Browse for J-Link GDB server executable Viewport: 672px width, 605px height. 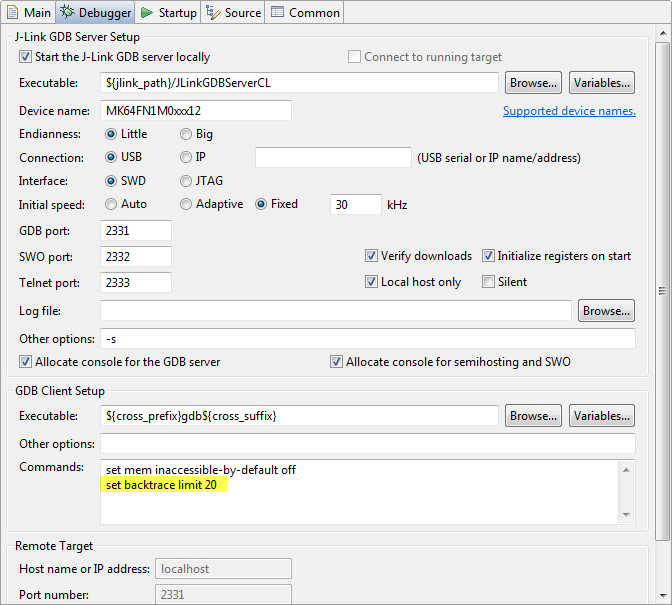(533, 83)
